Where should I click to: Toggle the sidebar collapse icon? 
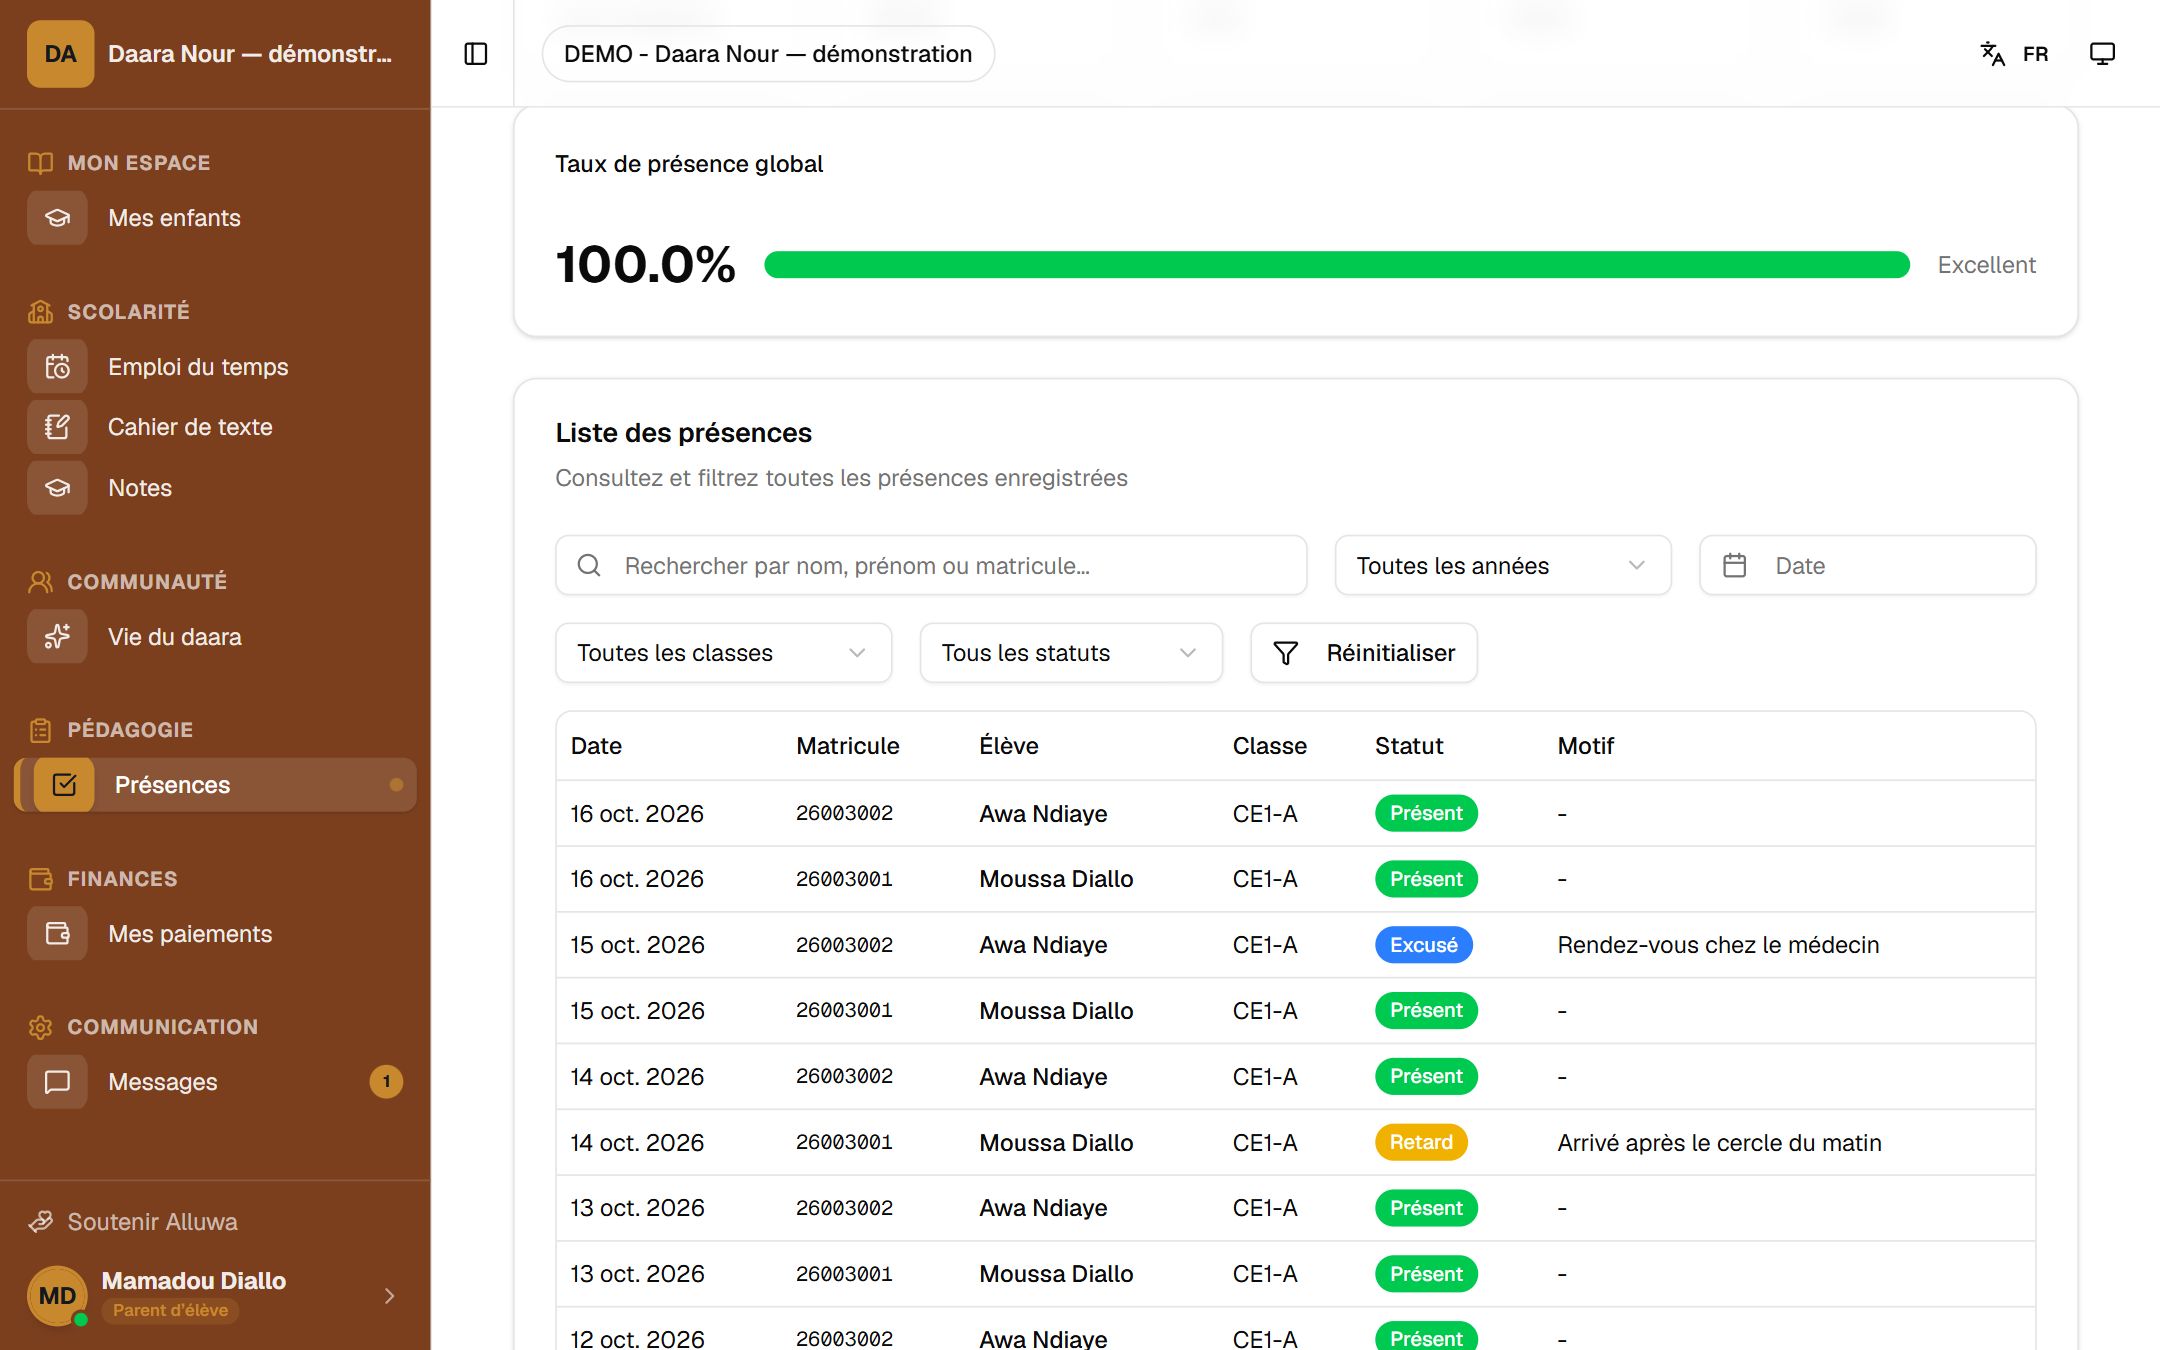(476, 54)
